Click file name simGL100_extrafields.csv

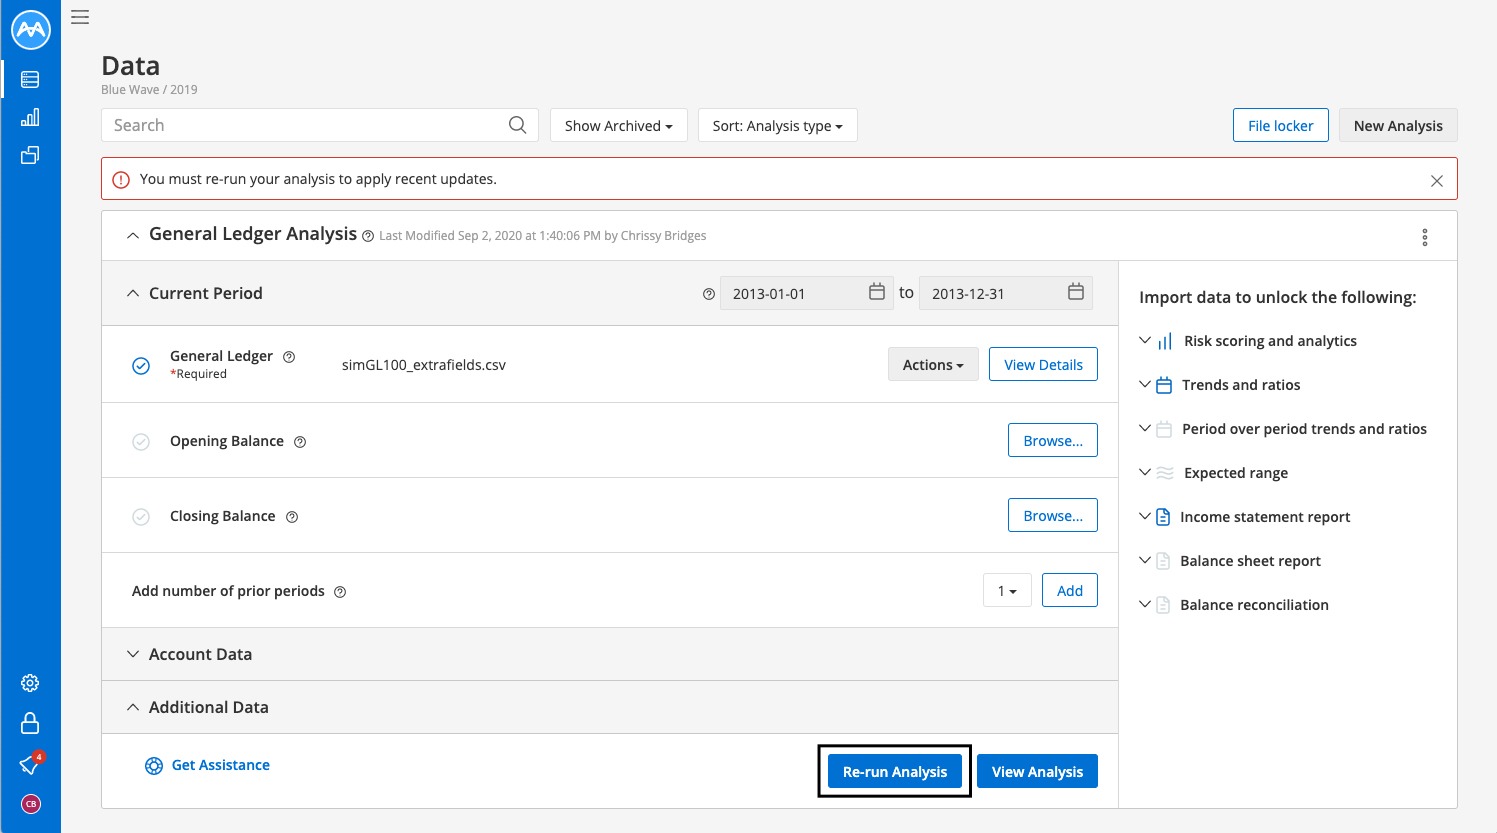click(x=424, y=365)
